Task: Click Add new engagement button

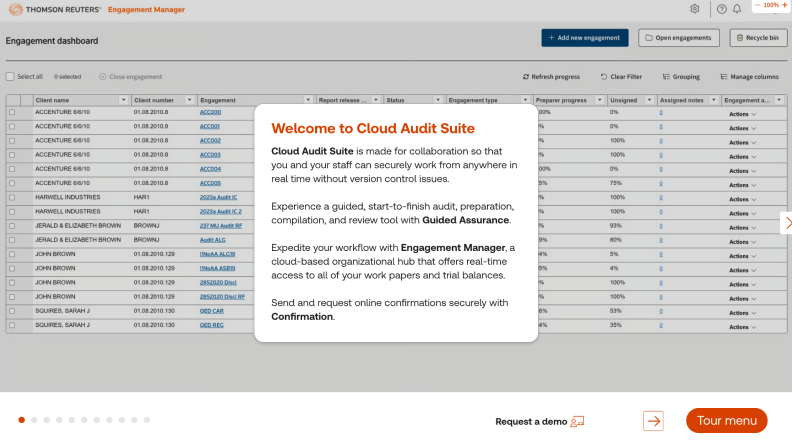Action: (x=585, y=38)
